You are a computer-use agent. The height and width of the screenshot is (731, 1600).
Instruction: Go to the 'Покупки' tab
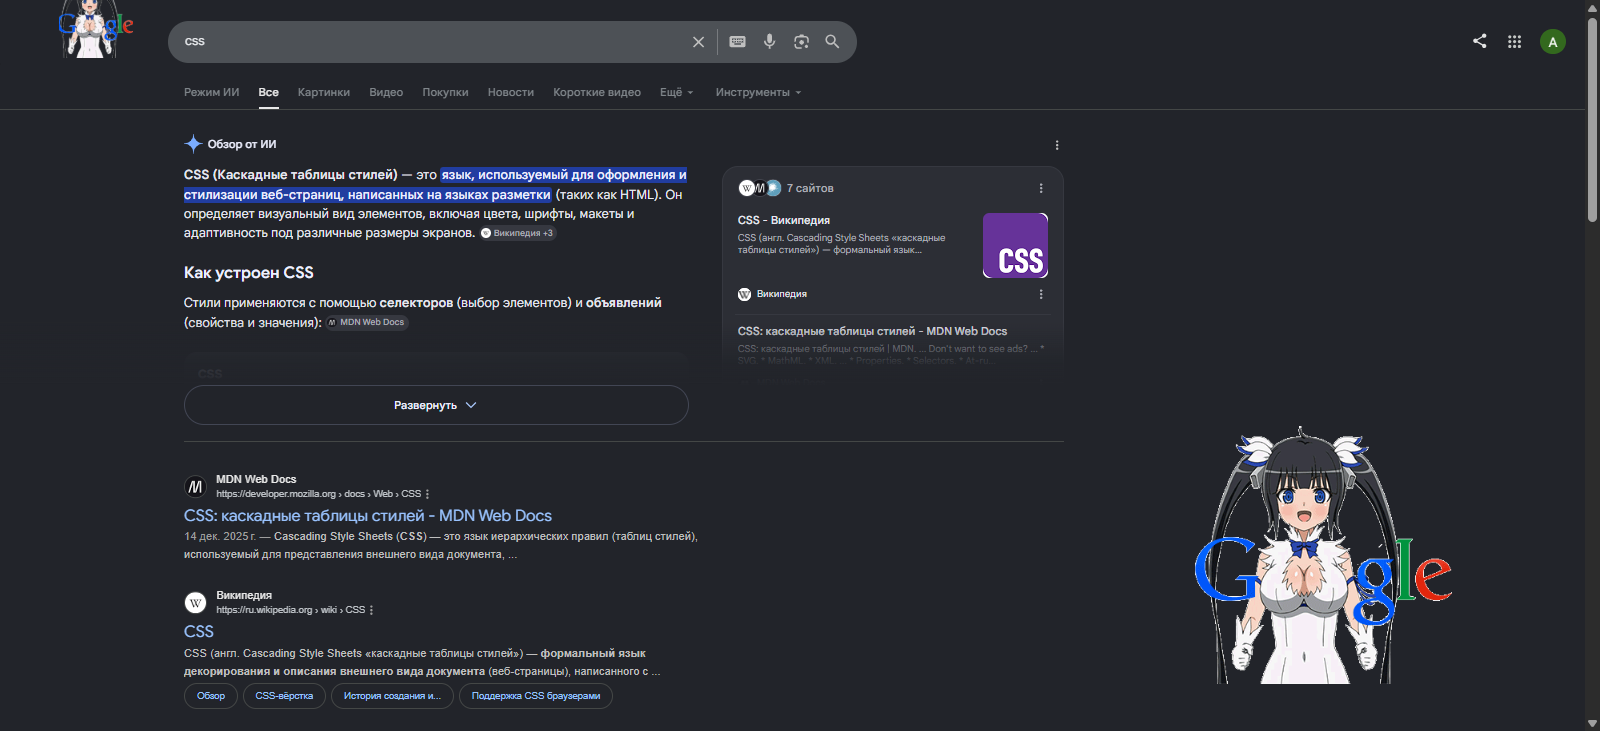click(x=446, y=92)
